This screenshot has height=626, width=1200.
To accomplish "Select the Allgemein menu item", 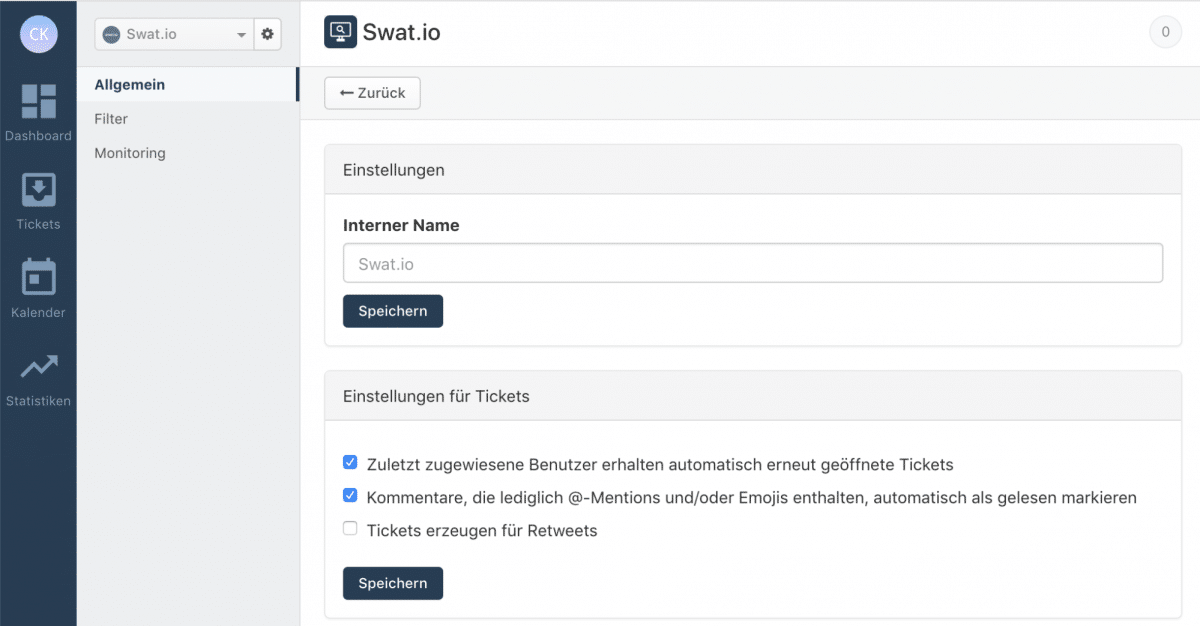I will tap(188, 85).
